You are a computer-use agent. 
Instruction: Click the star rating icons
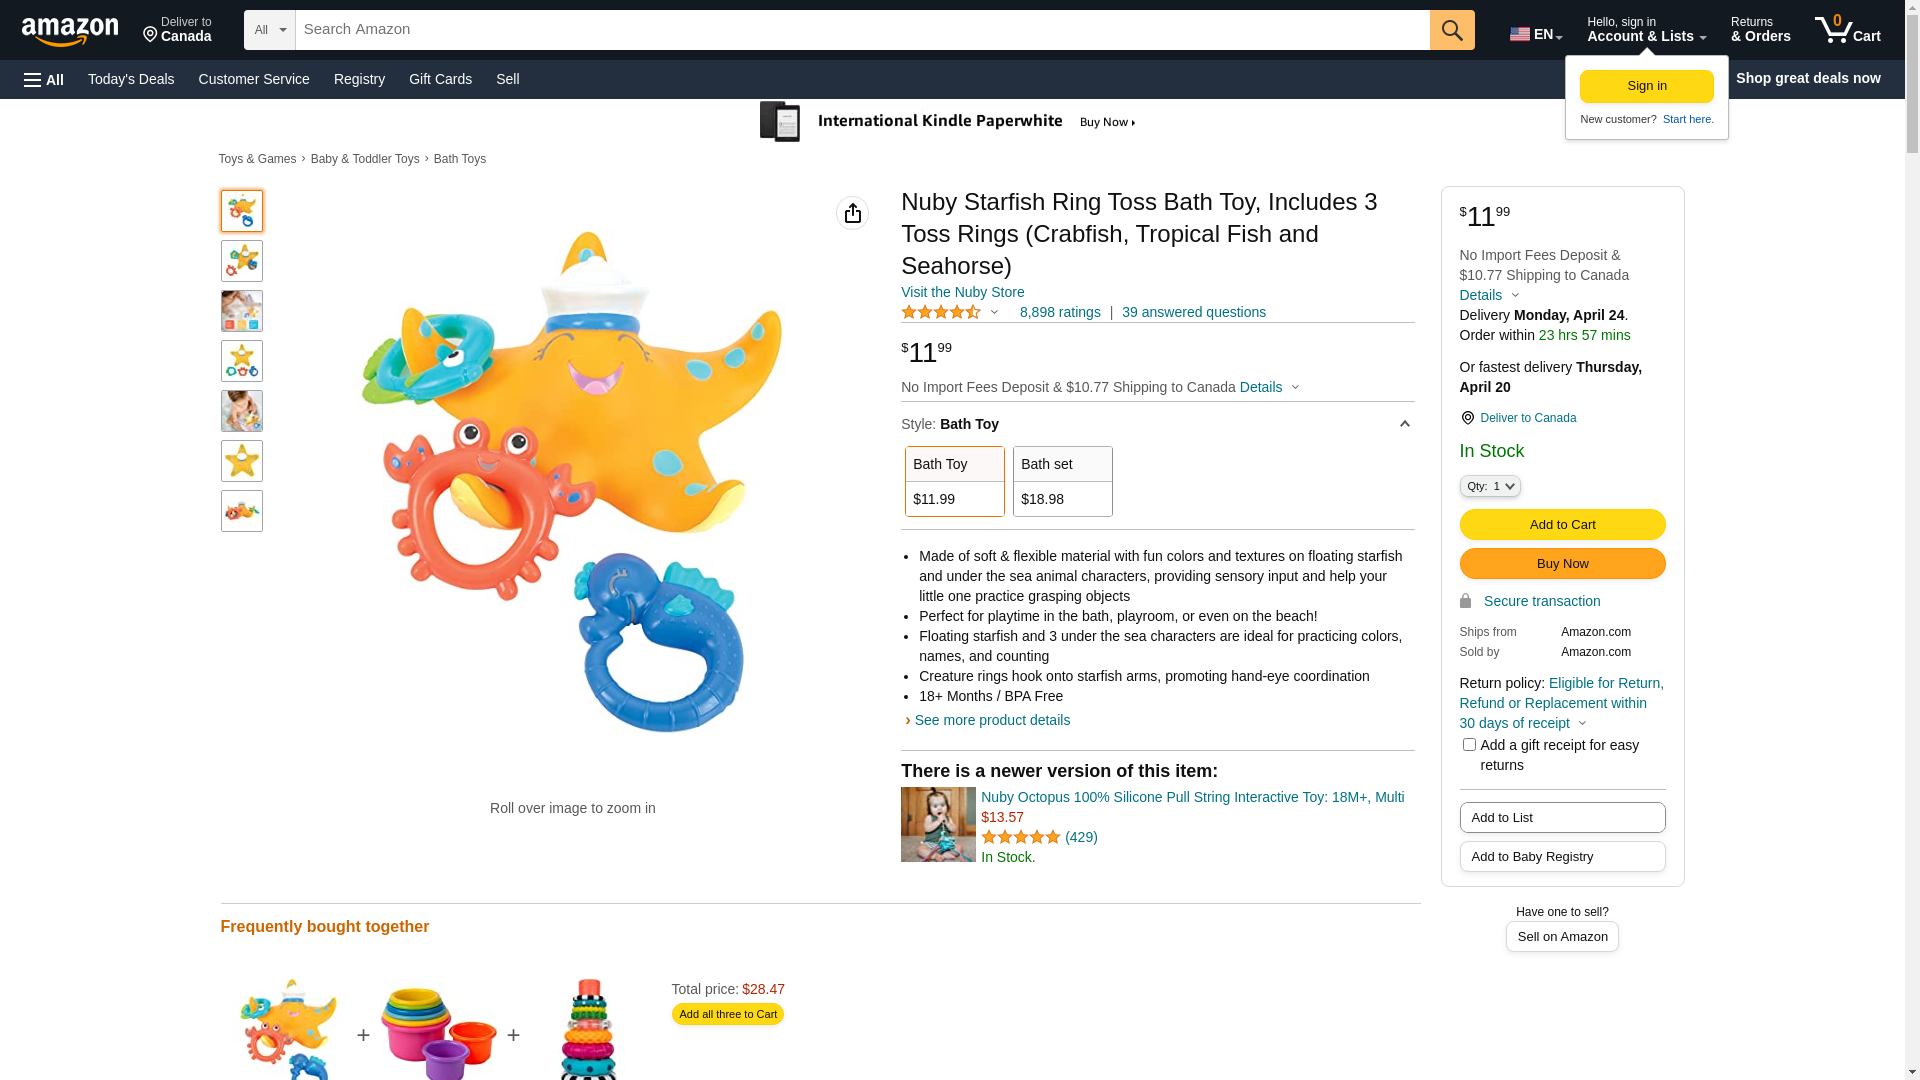click(x=941, y=313)
